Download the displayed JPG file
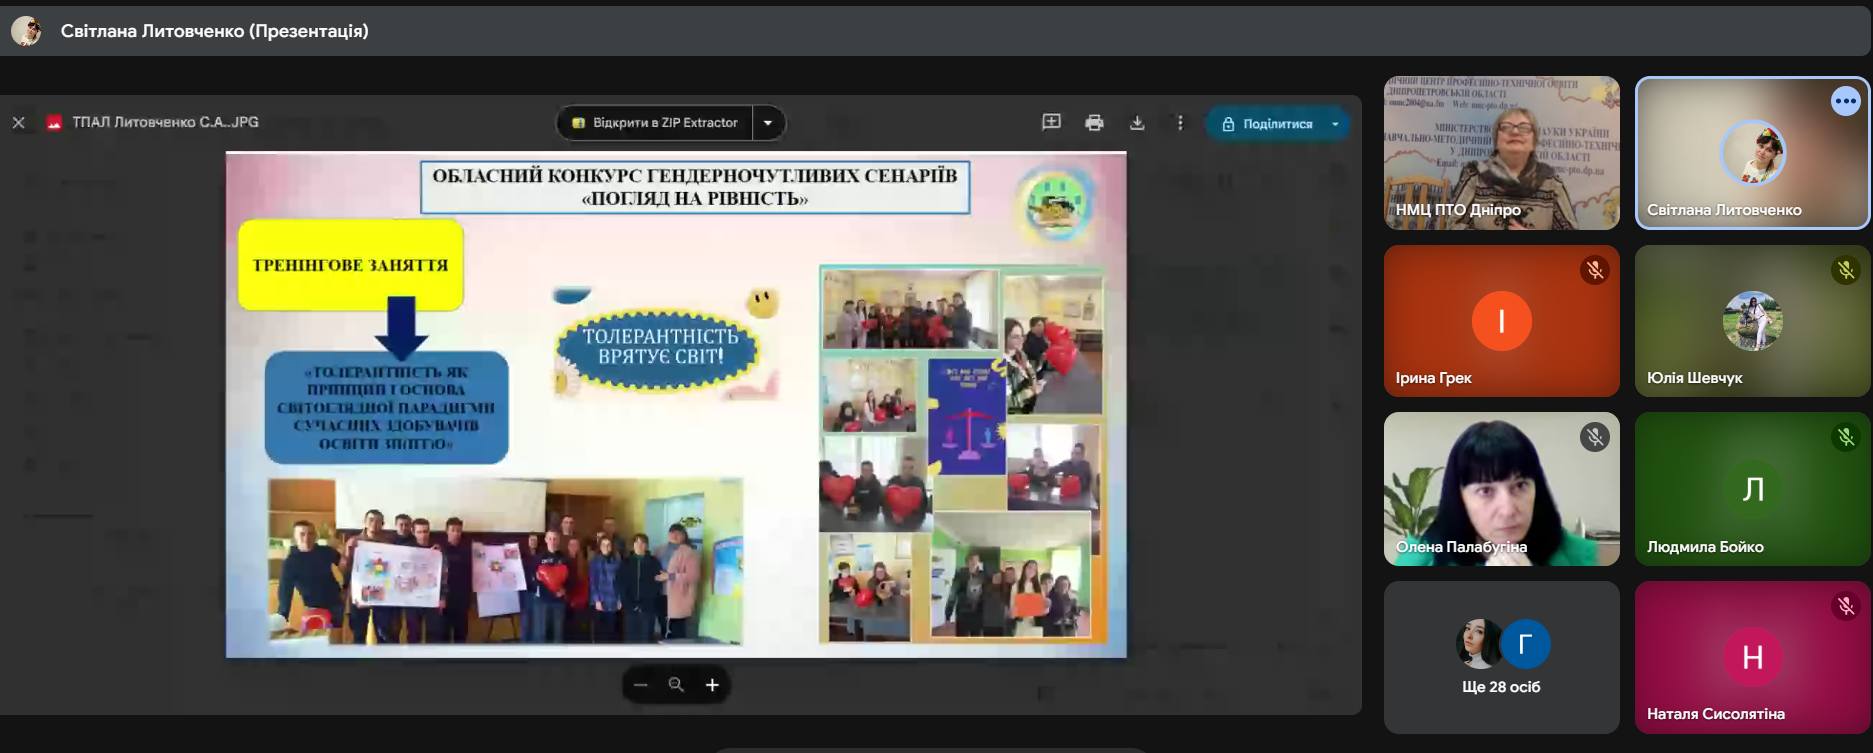 pyautogui.click(x=1137, y=122)
